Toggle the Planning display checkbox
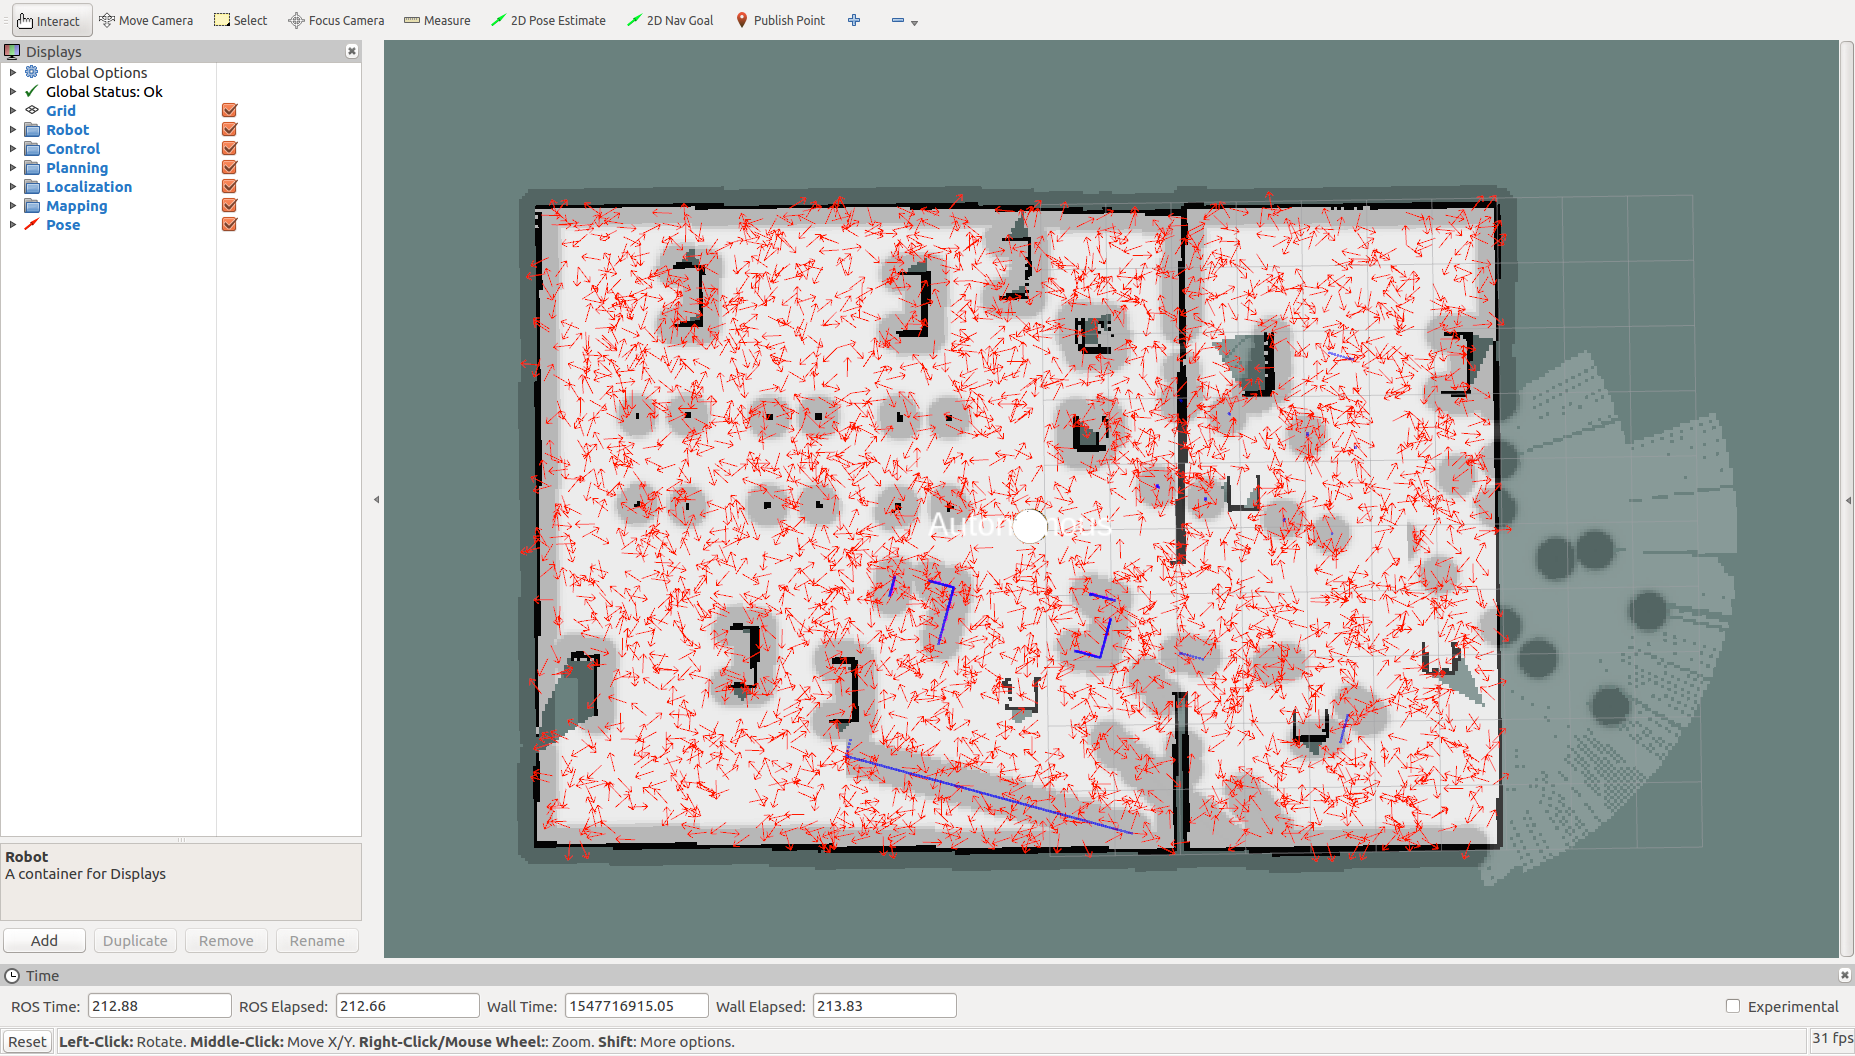This screenshot has height=1056, width=1855. [229, 167]
